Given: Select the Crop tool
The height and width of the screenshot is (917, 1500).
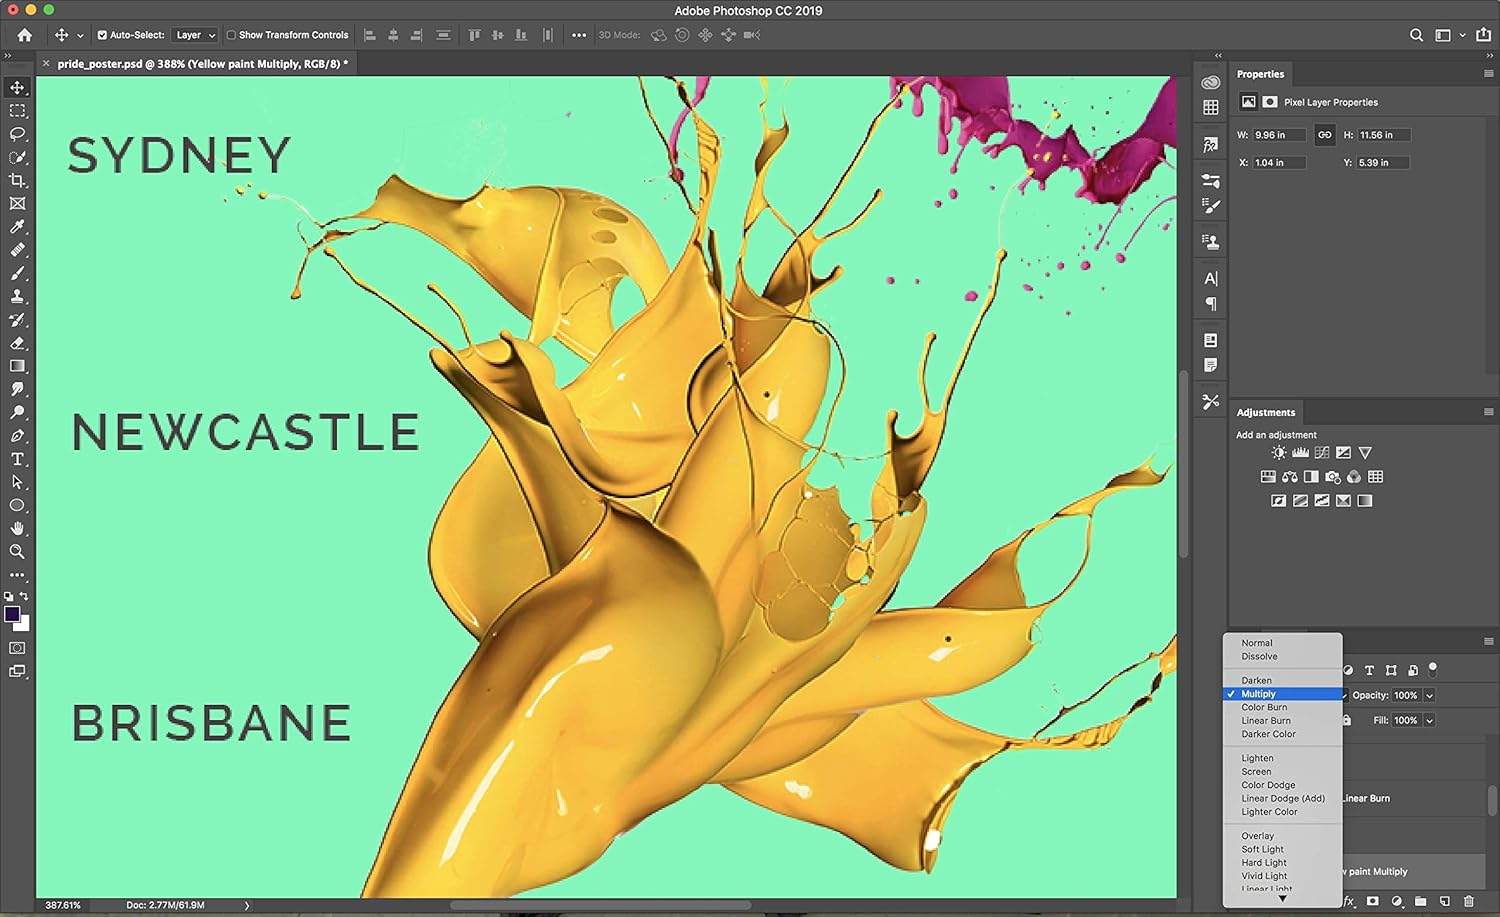Looking at the screenshot, I should pos(17,181).
